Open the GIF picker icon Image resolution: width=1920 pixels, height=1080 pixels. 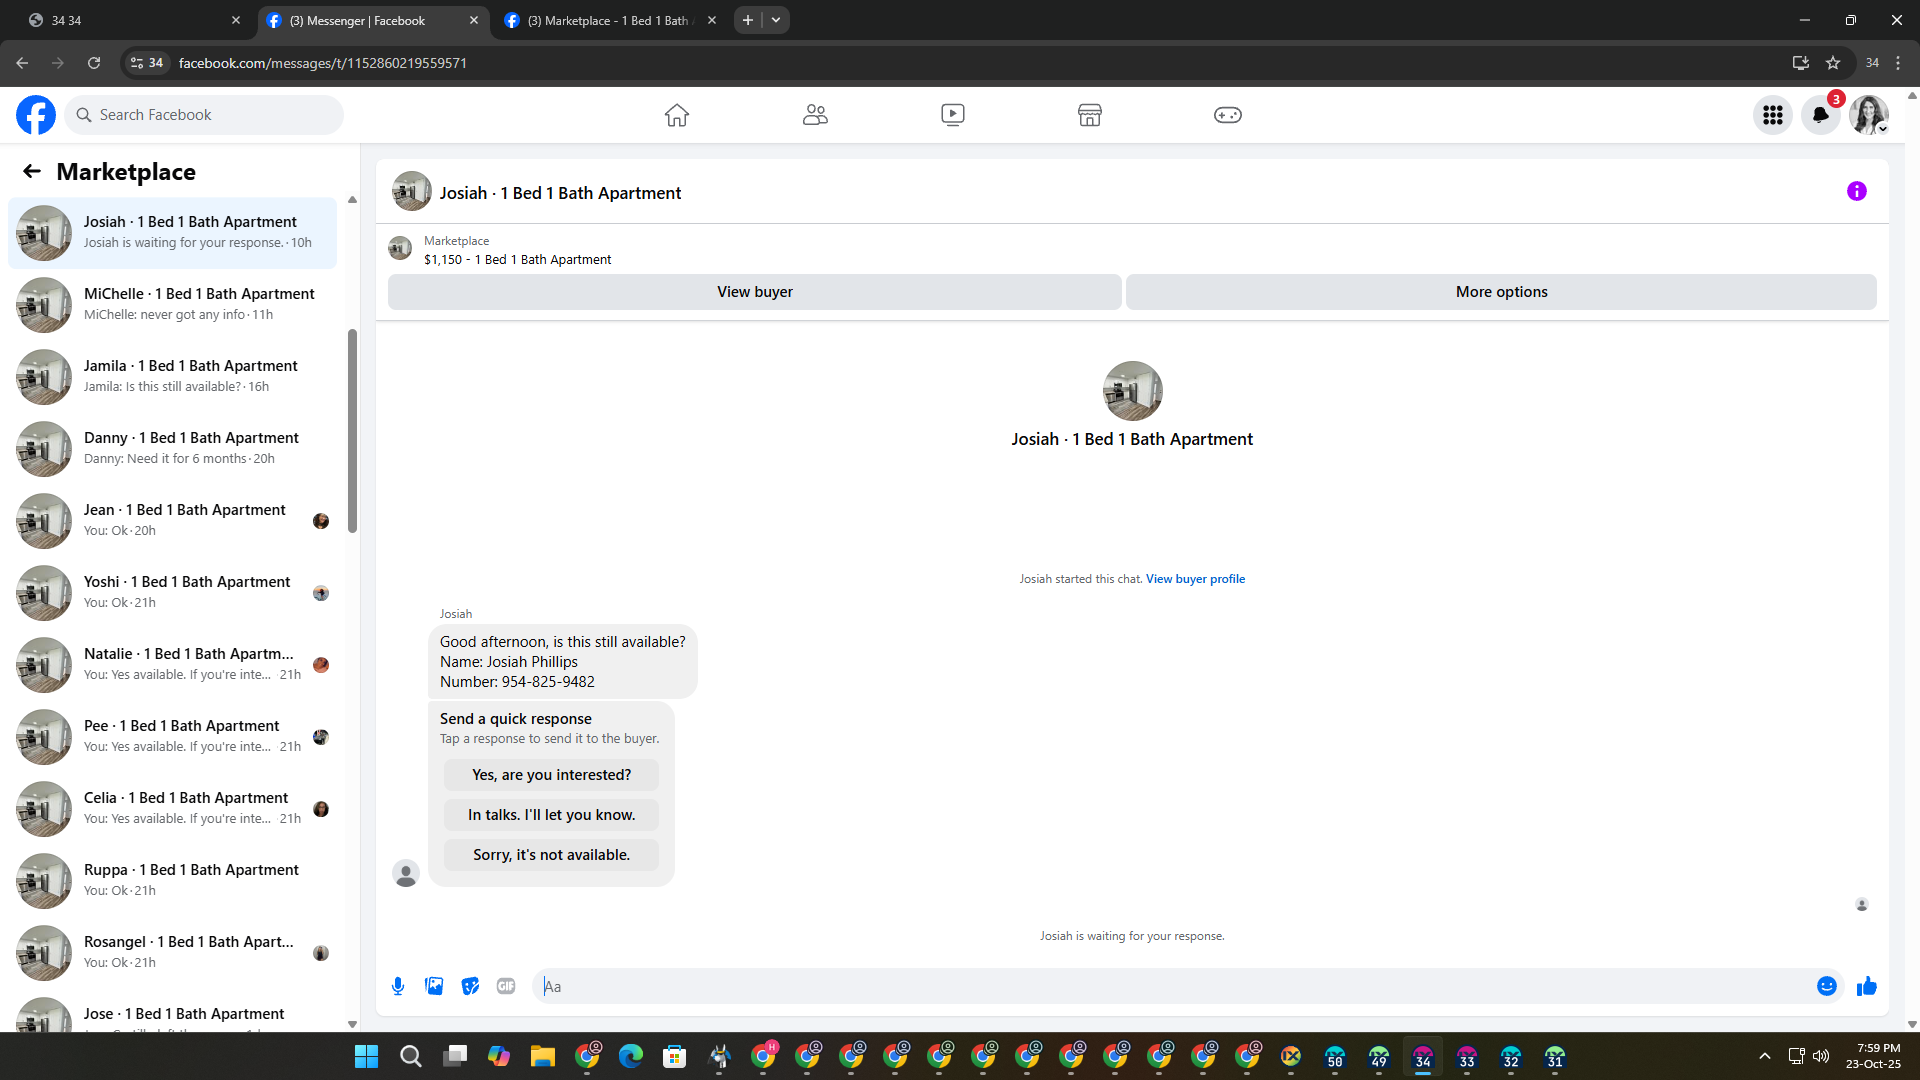506,986
